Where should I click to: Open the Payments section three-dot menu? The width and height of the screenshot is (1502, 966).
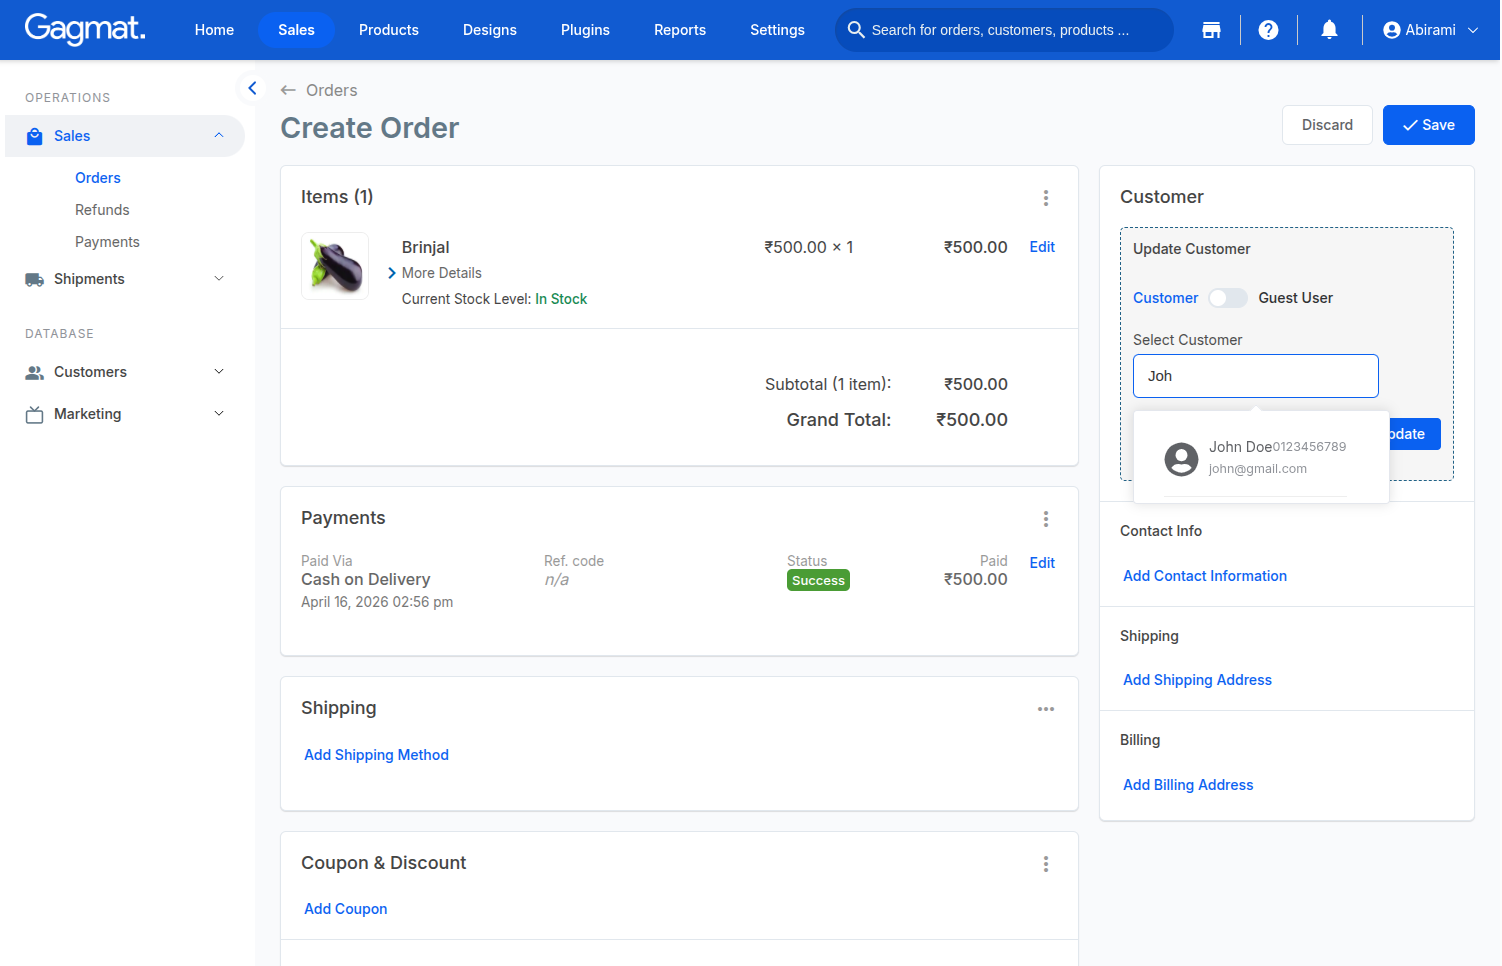(1046, 519)
